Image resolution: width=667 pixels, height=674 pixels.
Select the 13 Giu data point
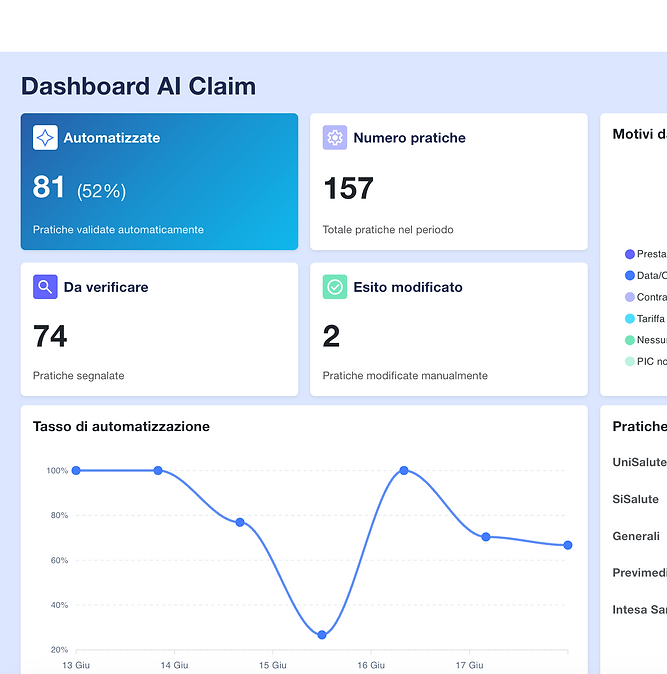[x=76, y=470]
